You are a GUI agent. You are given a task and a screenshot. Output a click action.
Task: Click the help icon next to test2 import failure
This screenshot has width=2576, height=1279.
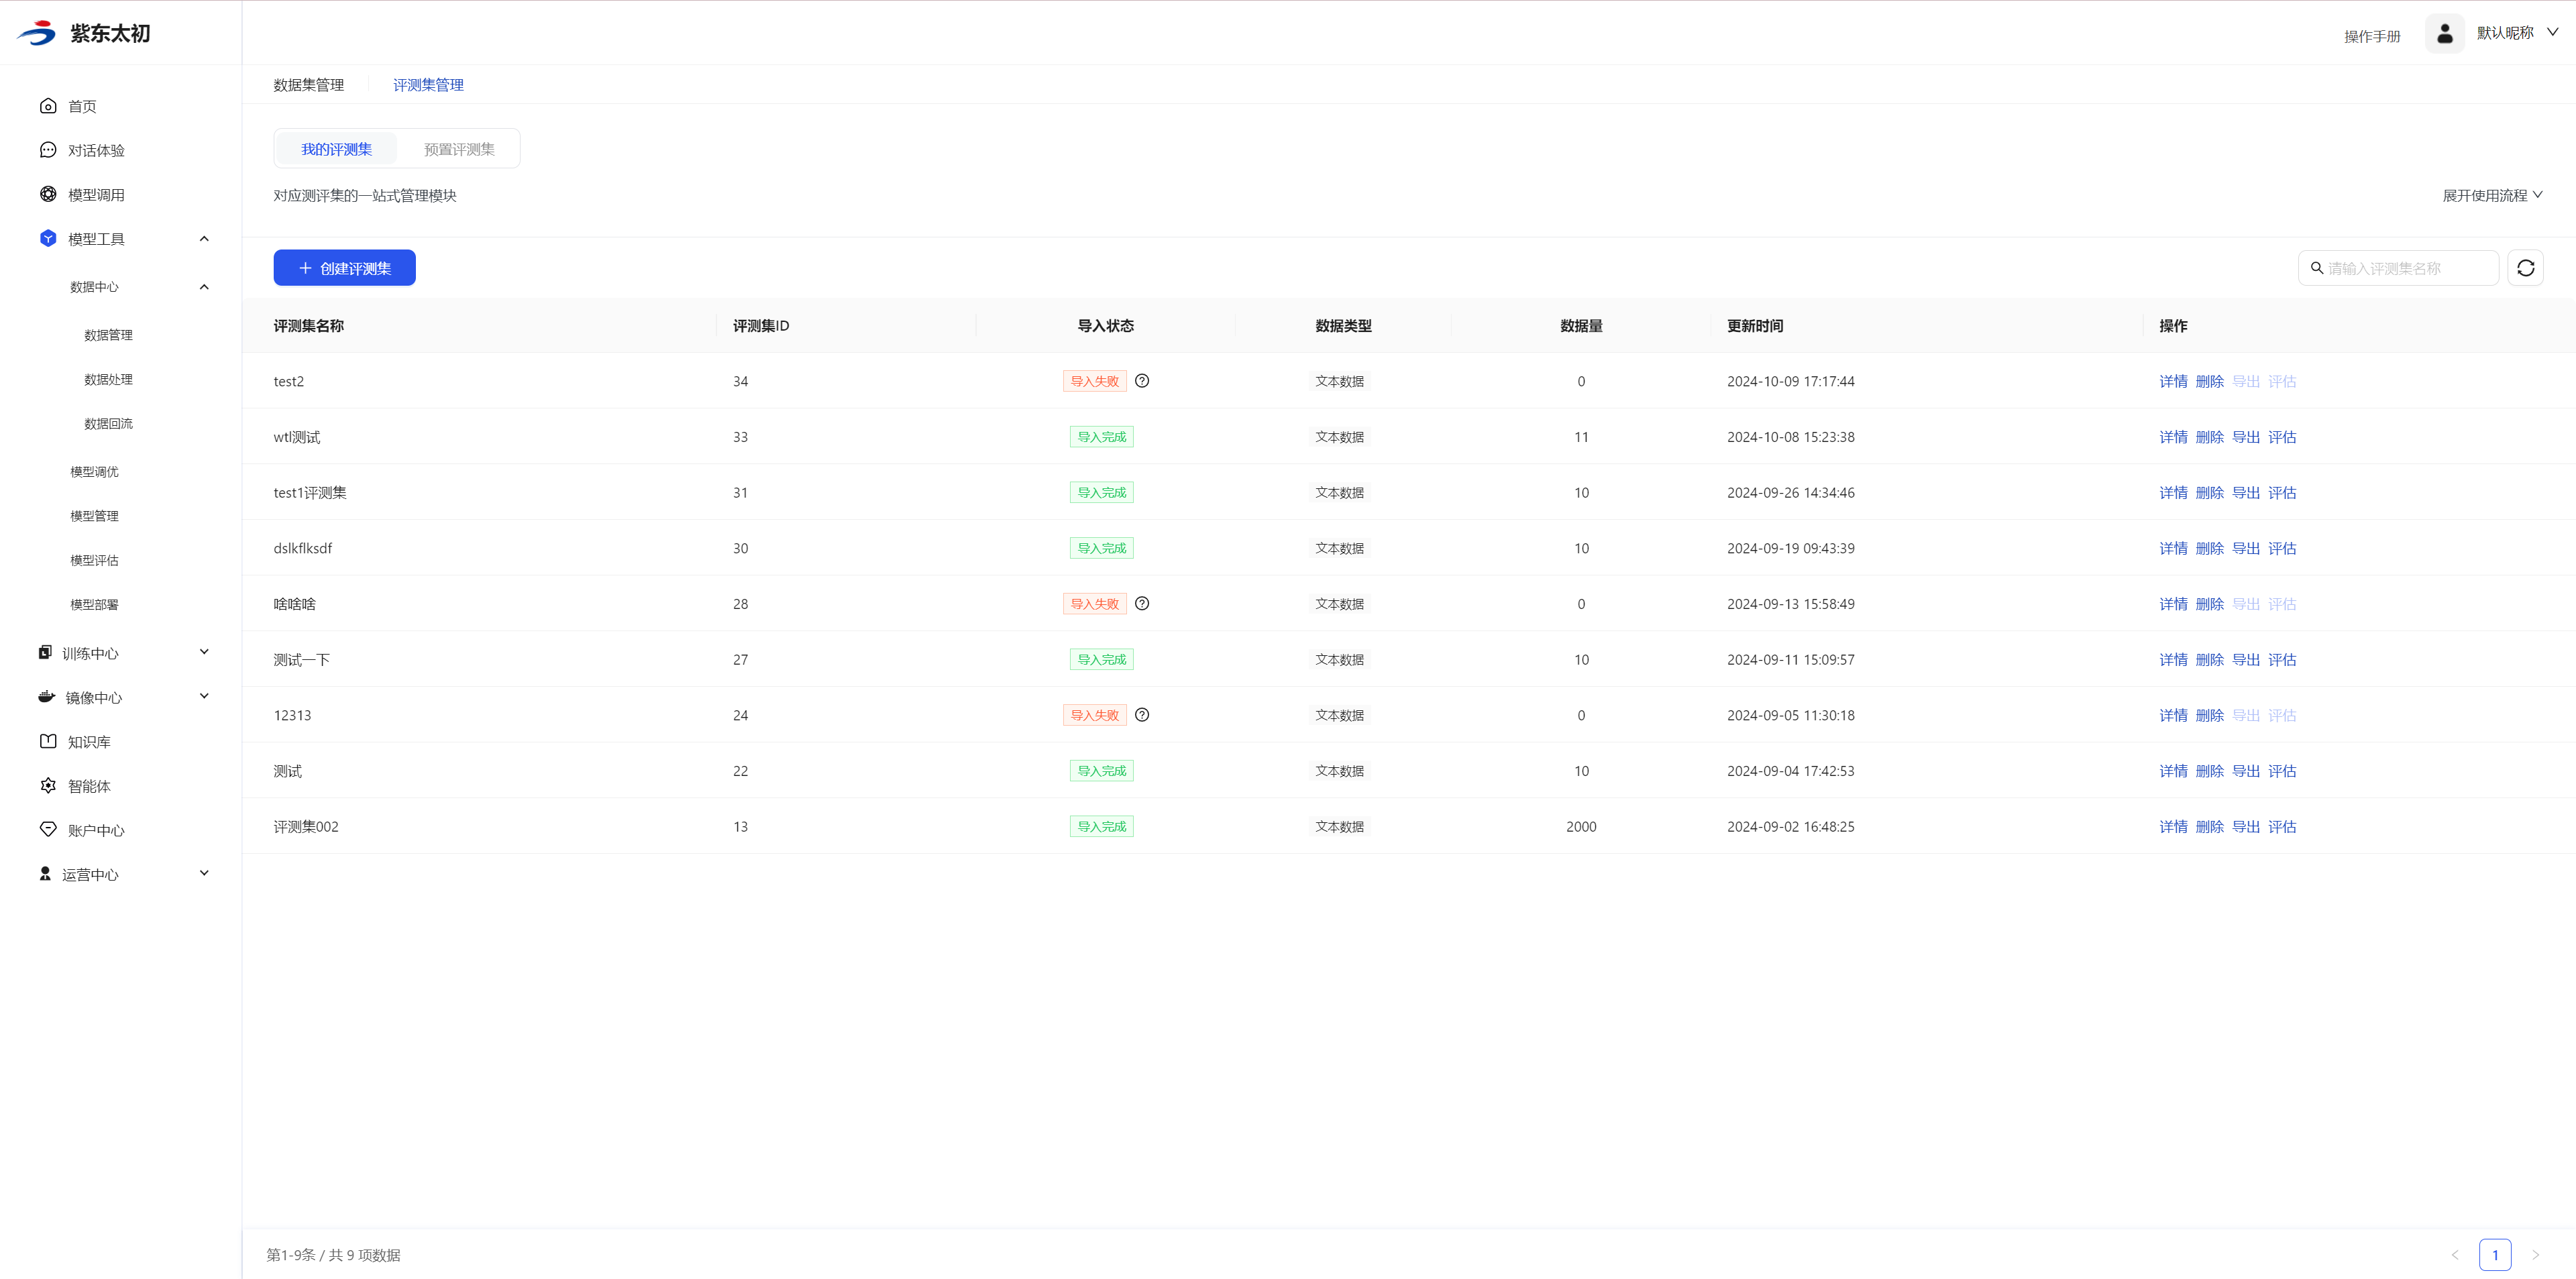click(x=1141, y=381)
